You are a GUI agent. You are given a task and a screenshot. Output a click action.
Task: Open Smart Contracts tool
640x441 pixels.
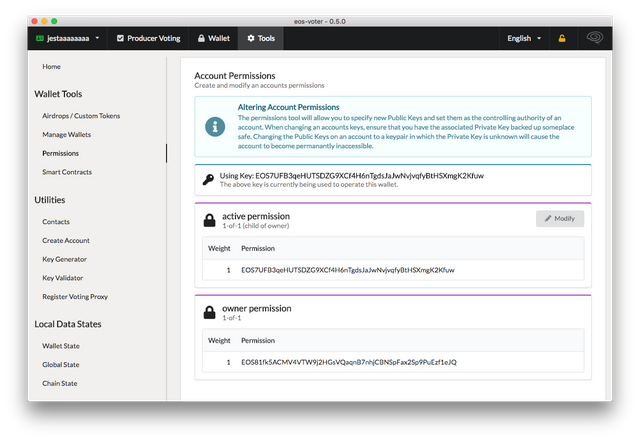(x=67, y=172)
